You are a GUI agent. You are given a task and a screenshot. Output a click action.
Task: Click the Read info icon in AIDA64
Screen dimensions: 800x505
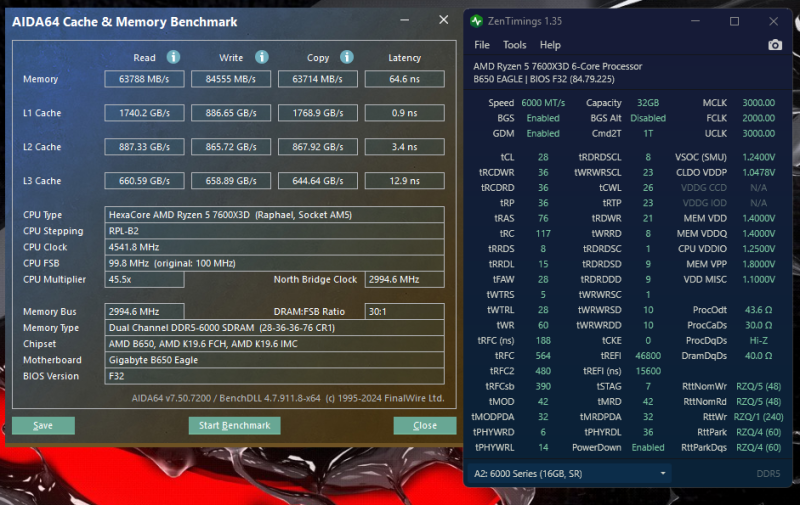(x=173, y=57)
